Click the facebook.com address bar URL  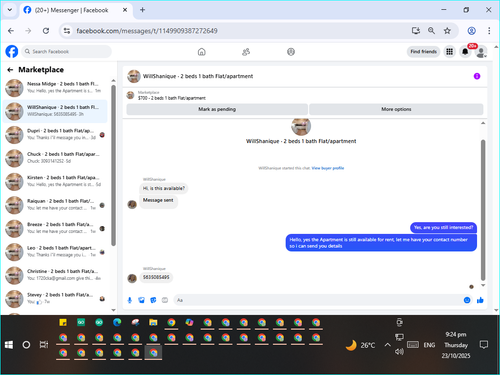(x=147, y=31)
